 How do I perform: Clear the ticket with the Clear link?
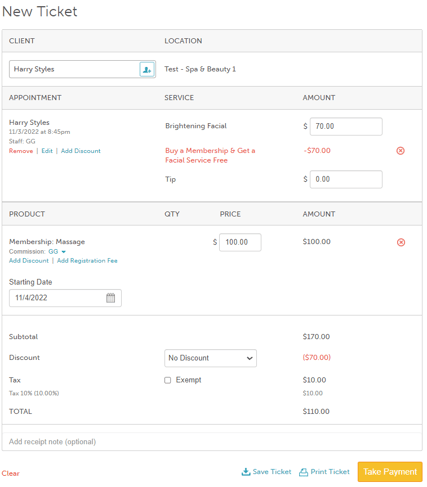click(10, 473)
